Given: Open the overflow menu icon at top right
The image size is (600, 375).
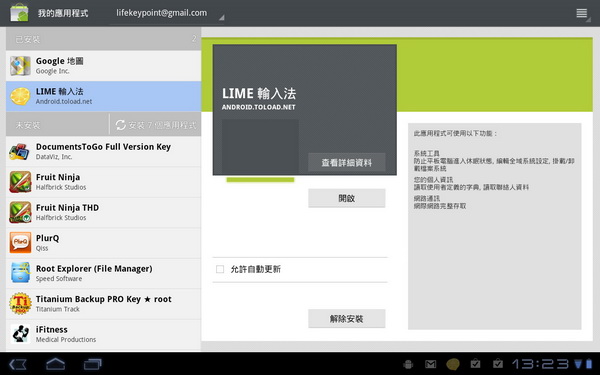Looking at the screenshot, I should click(582, 13).
